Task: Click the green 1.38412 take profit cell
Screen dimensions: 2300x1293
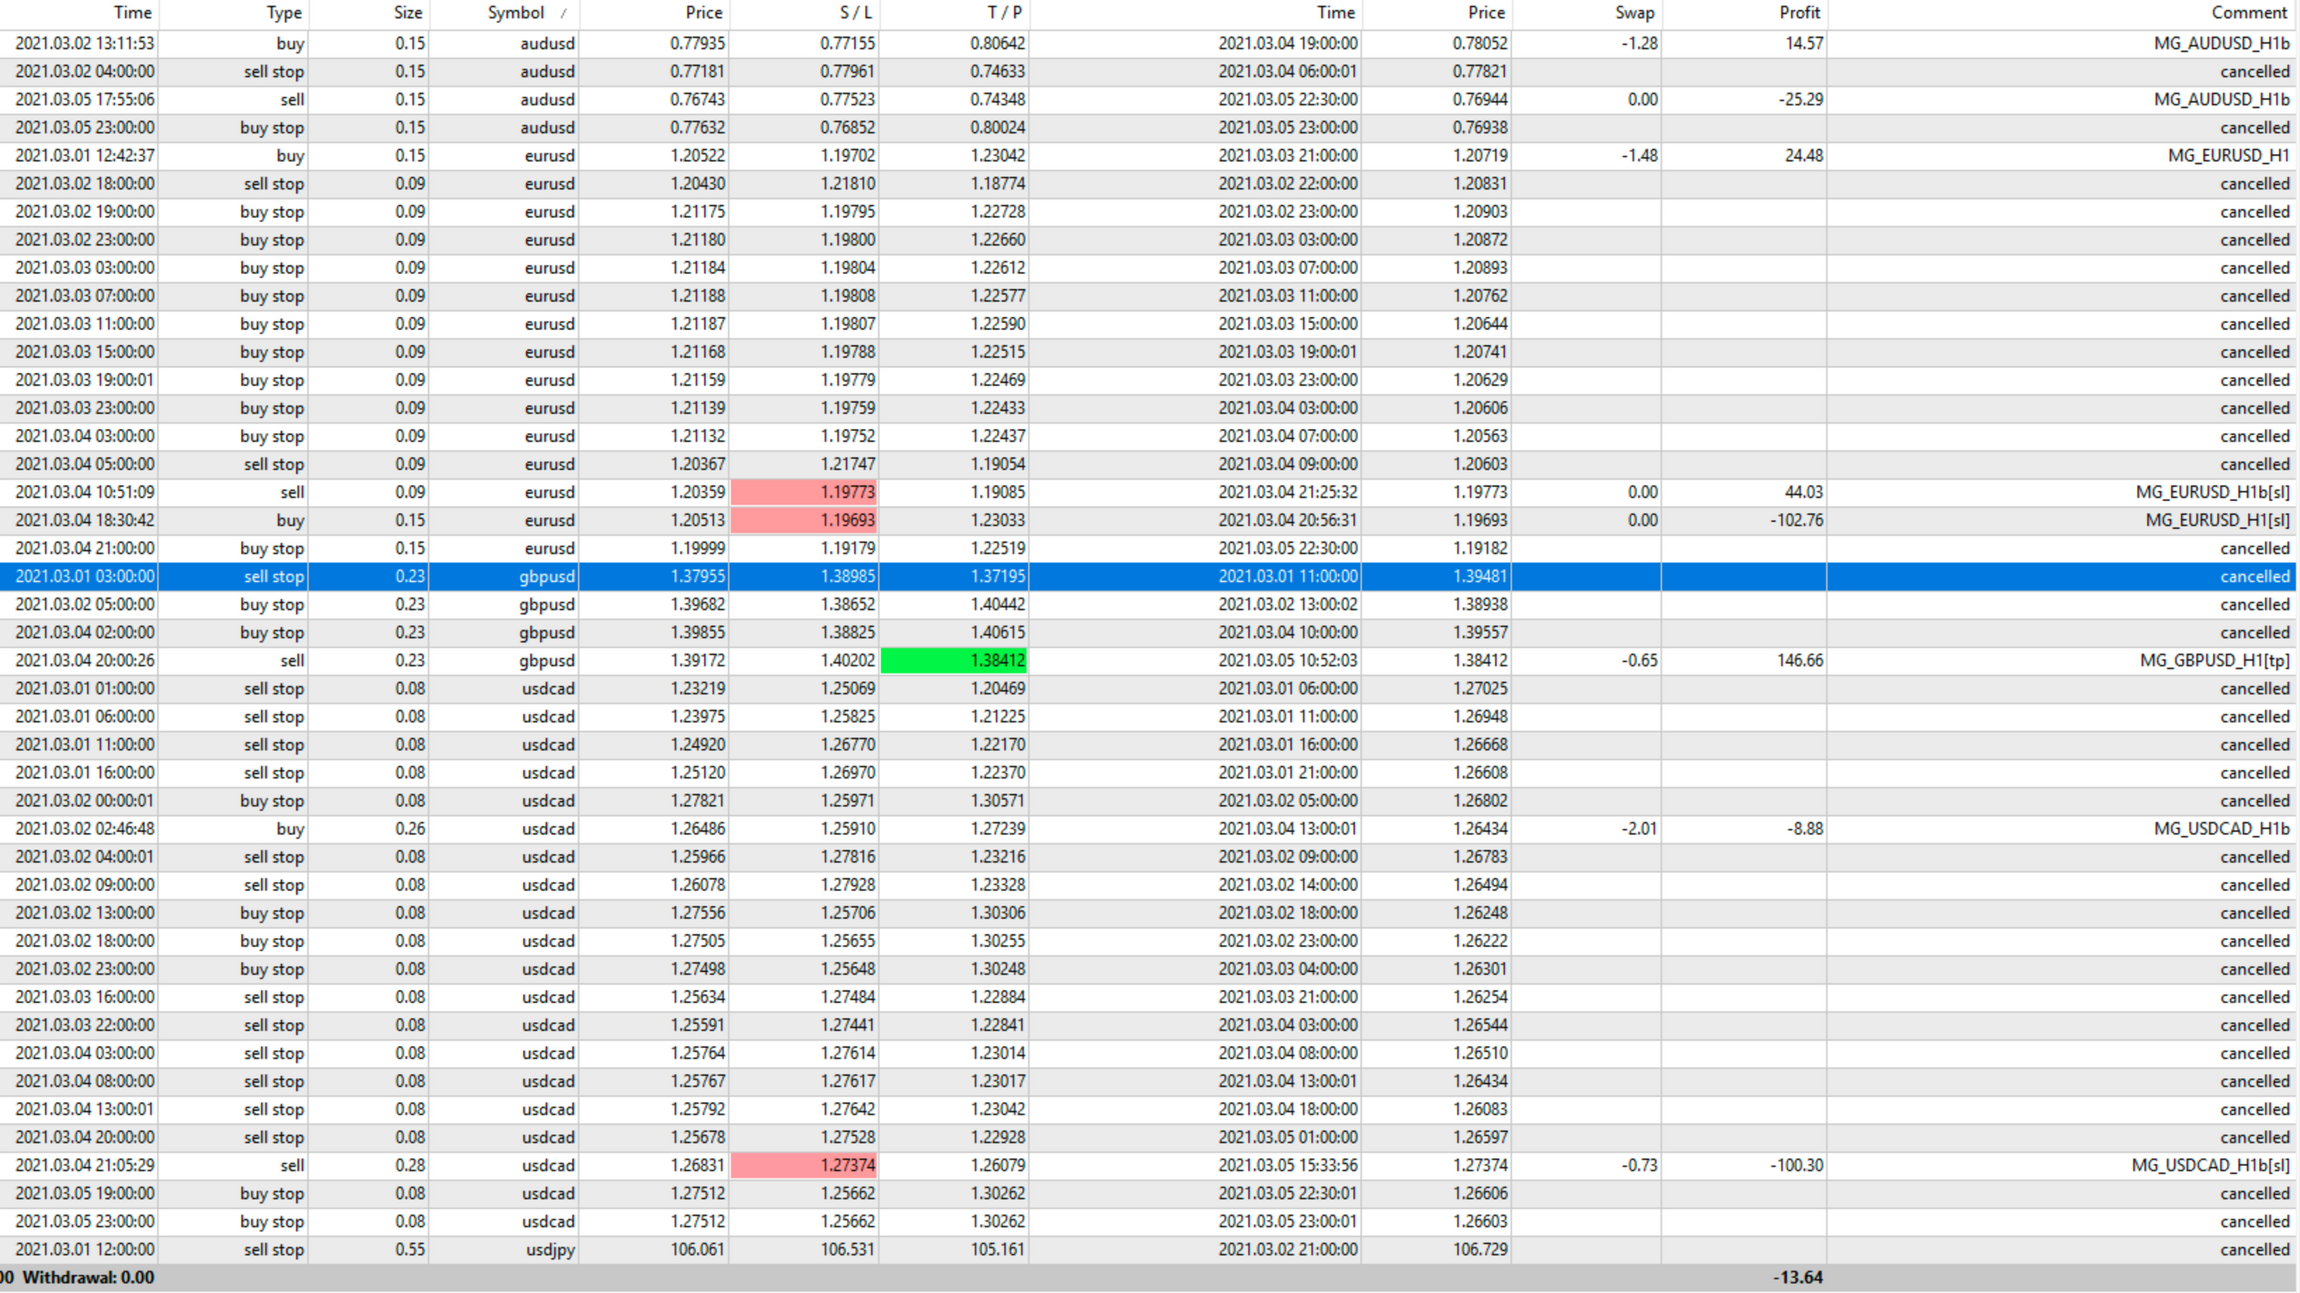Action: pos(954,660)
